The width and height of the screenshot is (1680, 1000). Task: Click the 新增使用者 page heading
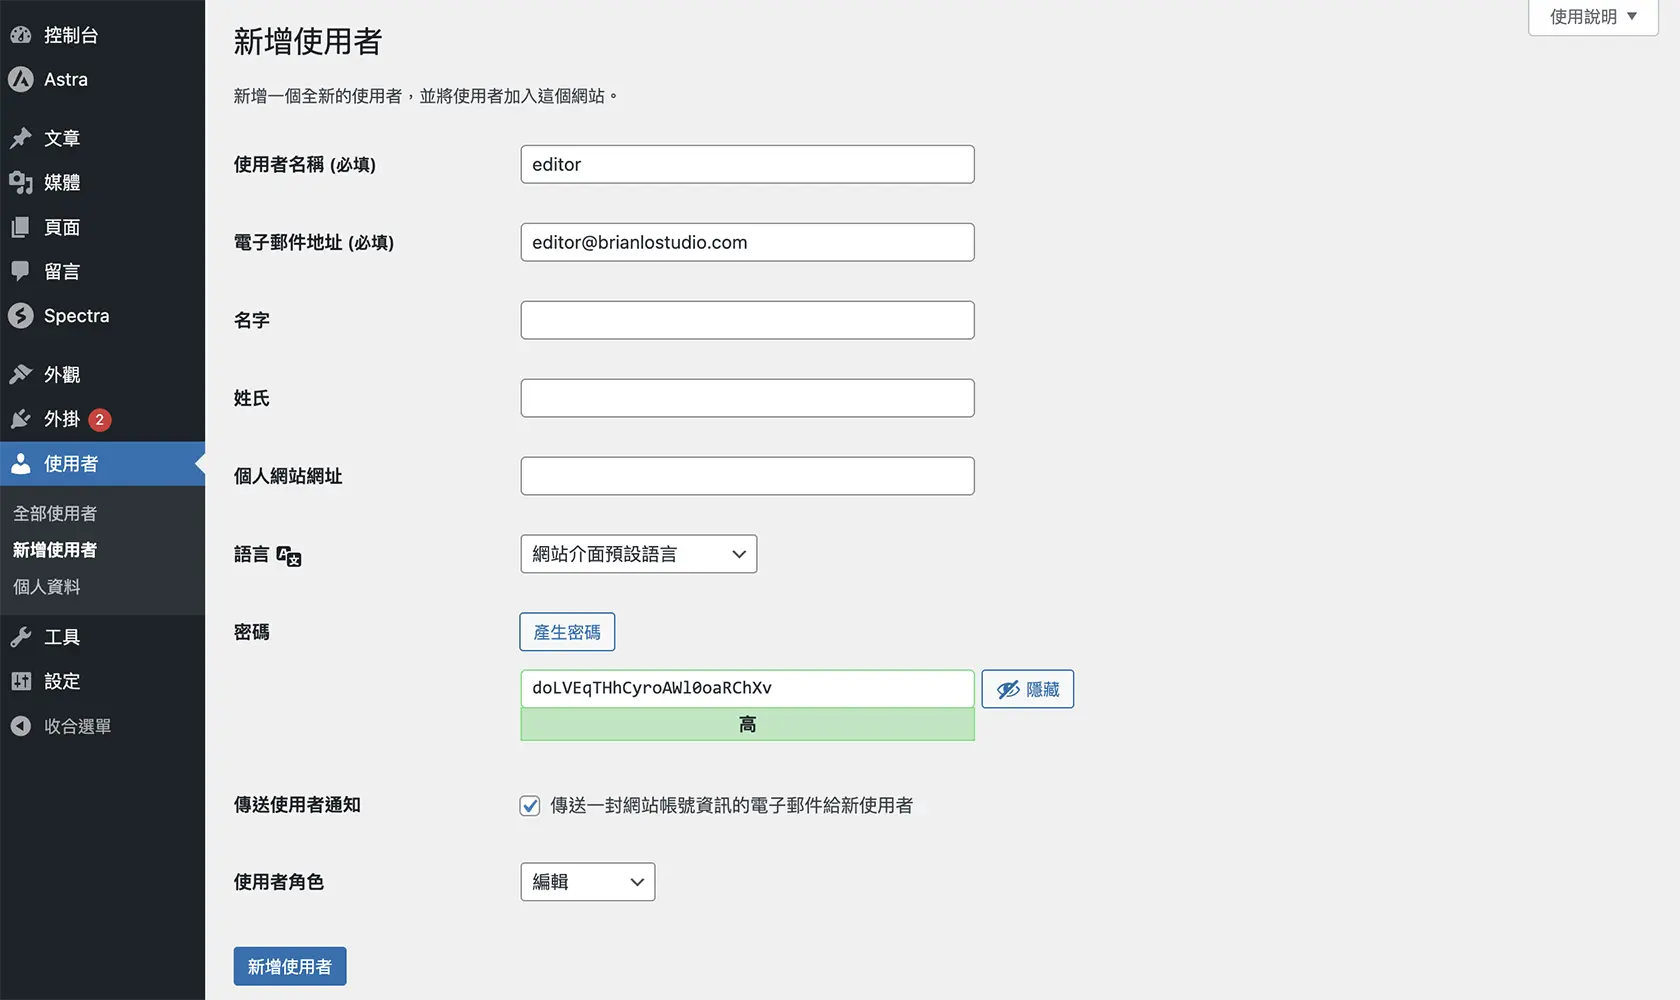click(x=308, y=42)
